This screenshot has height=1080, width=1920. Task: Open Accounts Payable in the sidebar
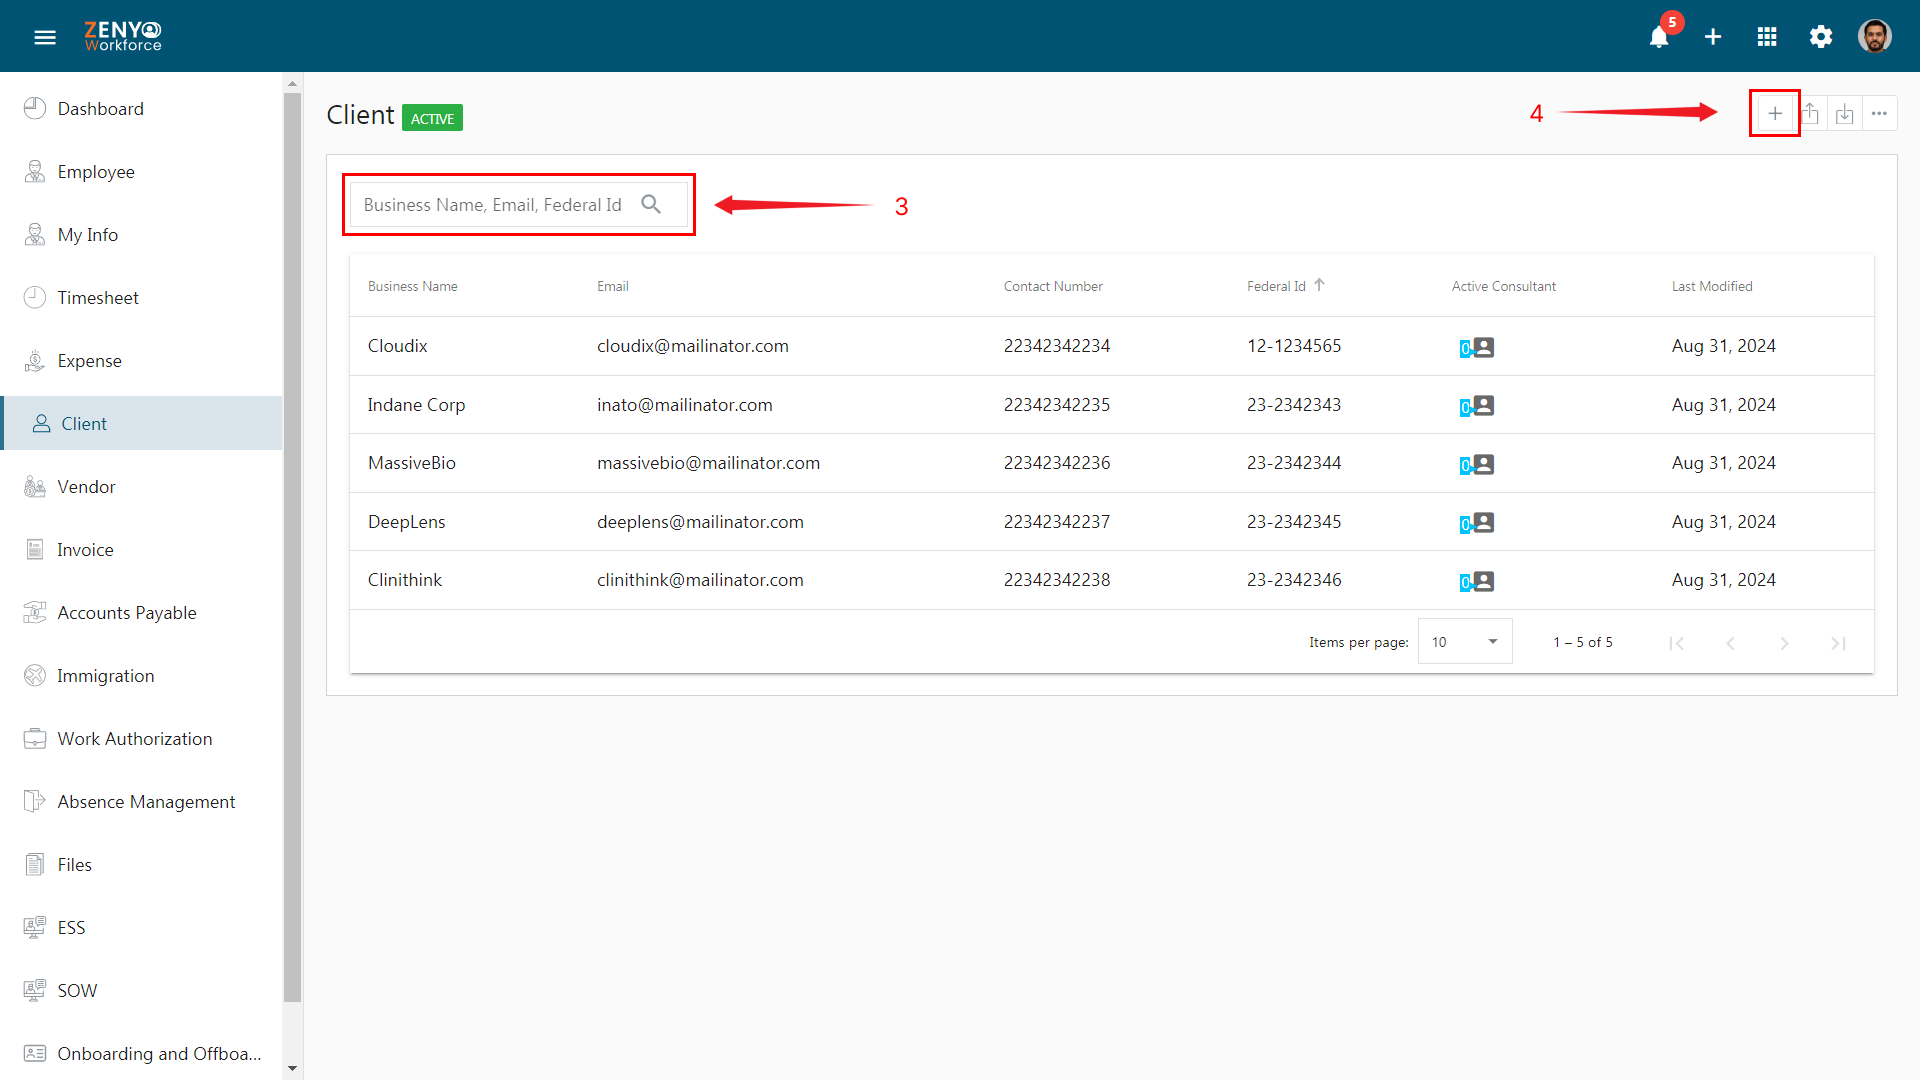pyautogui.click(x=142, y=613)
